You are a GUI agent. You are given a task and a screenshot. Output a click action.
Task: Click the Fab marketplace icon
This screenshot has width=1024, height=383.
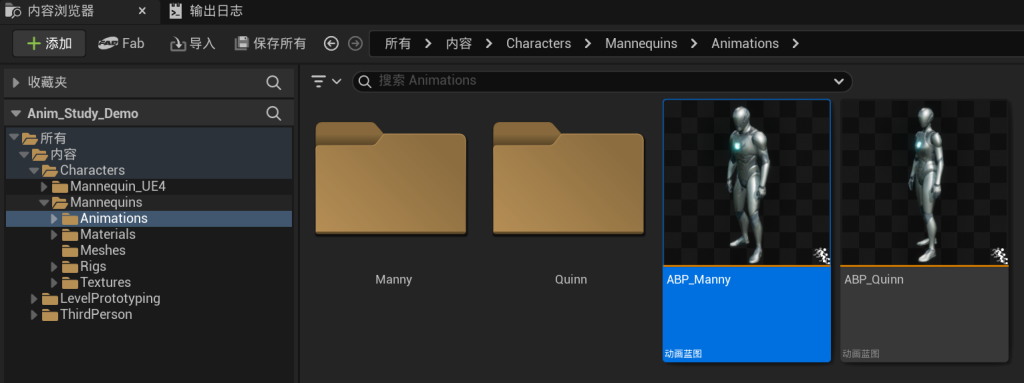(x=107, y=43)
